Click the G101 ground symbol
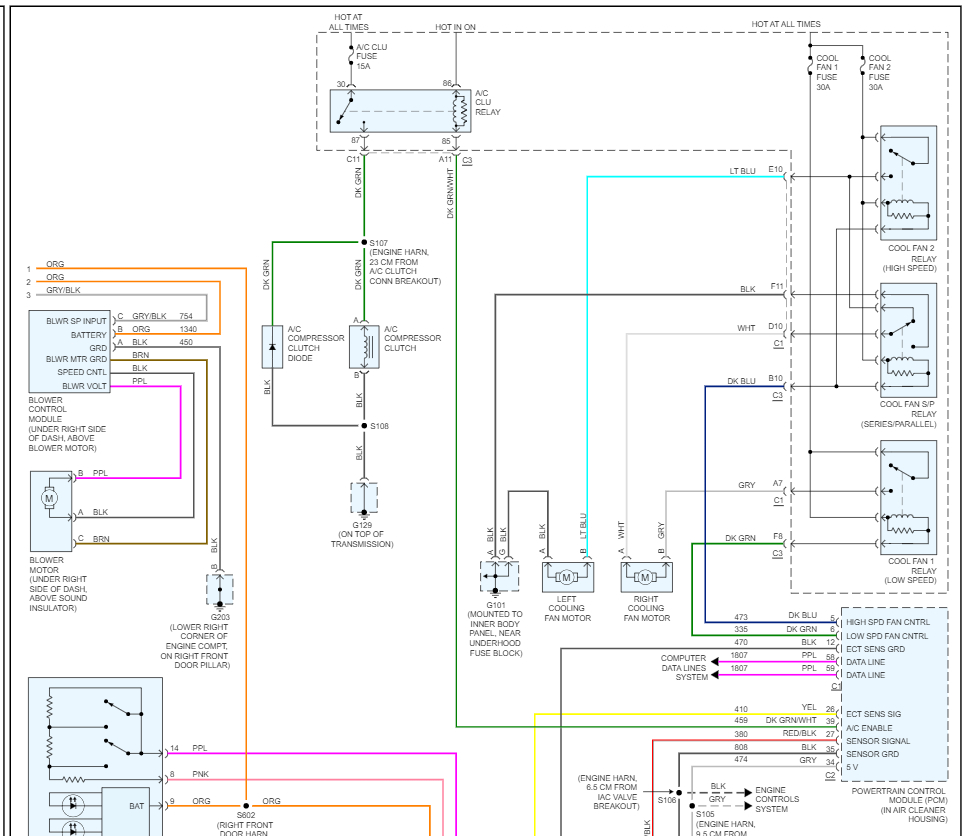This screenshot has height=836, width=974. [x=499, y=577]
